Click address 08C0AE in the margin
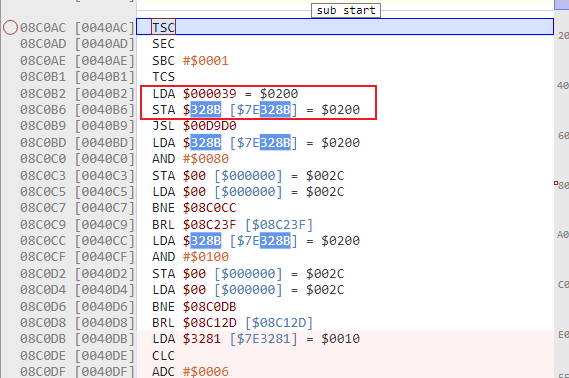This screenshot has width=569, height=378. coord(43,61)
